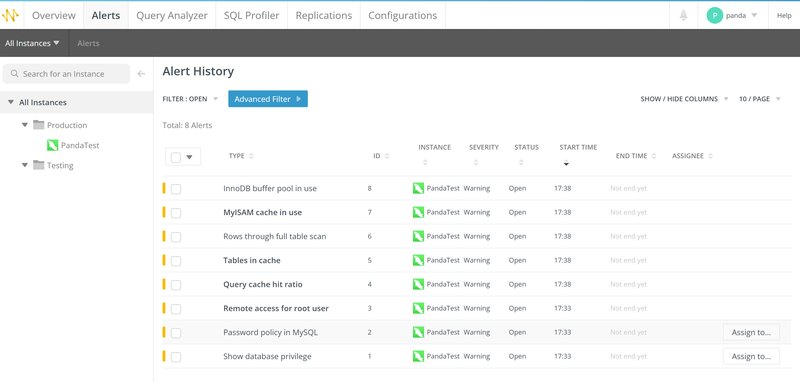The image size is (800, 382).
Task: Sort by the END TIME column sort icon
Action: pos(654,156)
